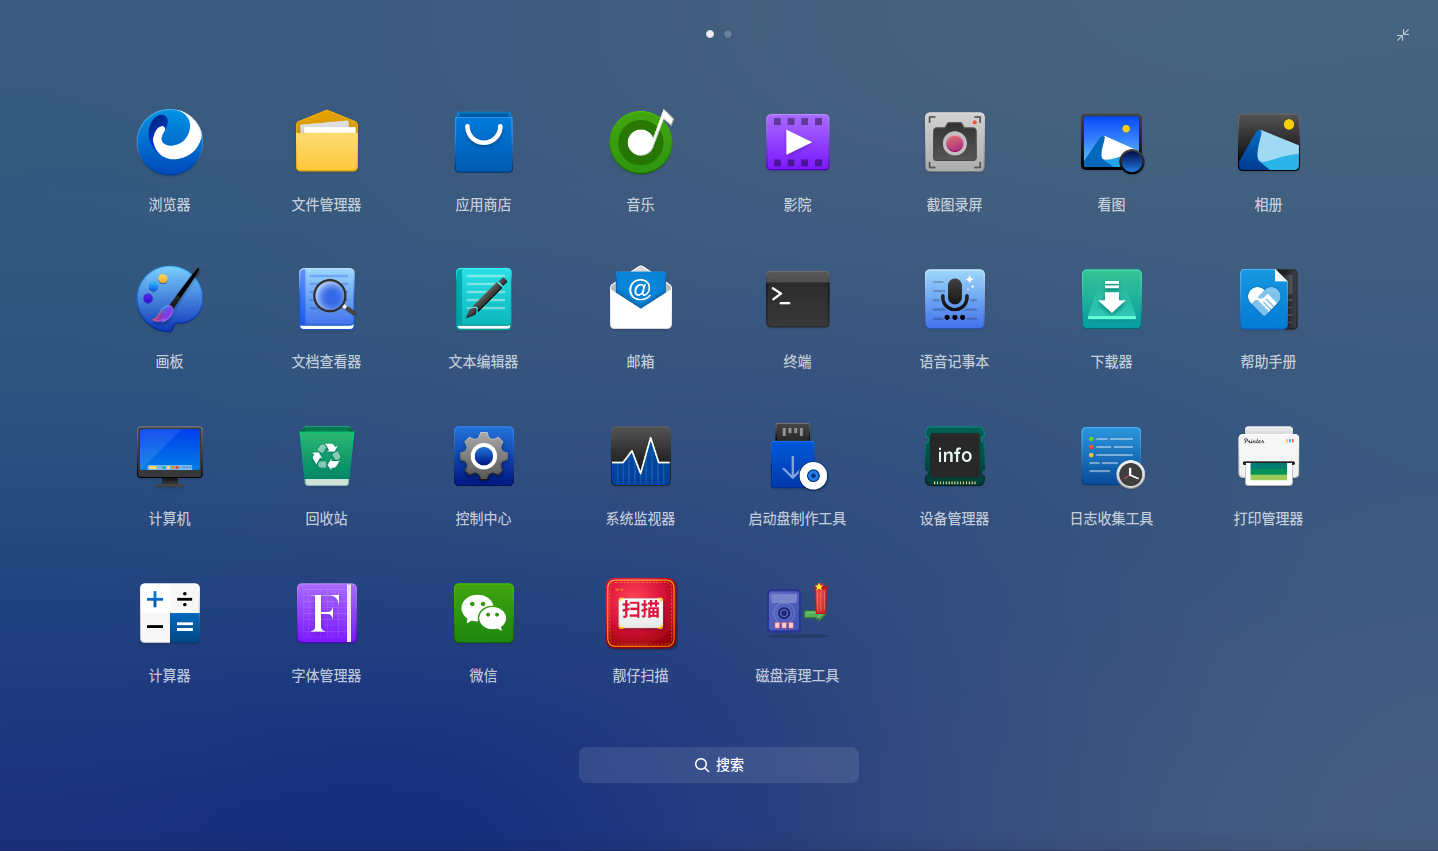Launch the 文件管理器 file manager
The width and height of the screenshot is (1438, 851).
pyautogui.click(x=326, y=142)
